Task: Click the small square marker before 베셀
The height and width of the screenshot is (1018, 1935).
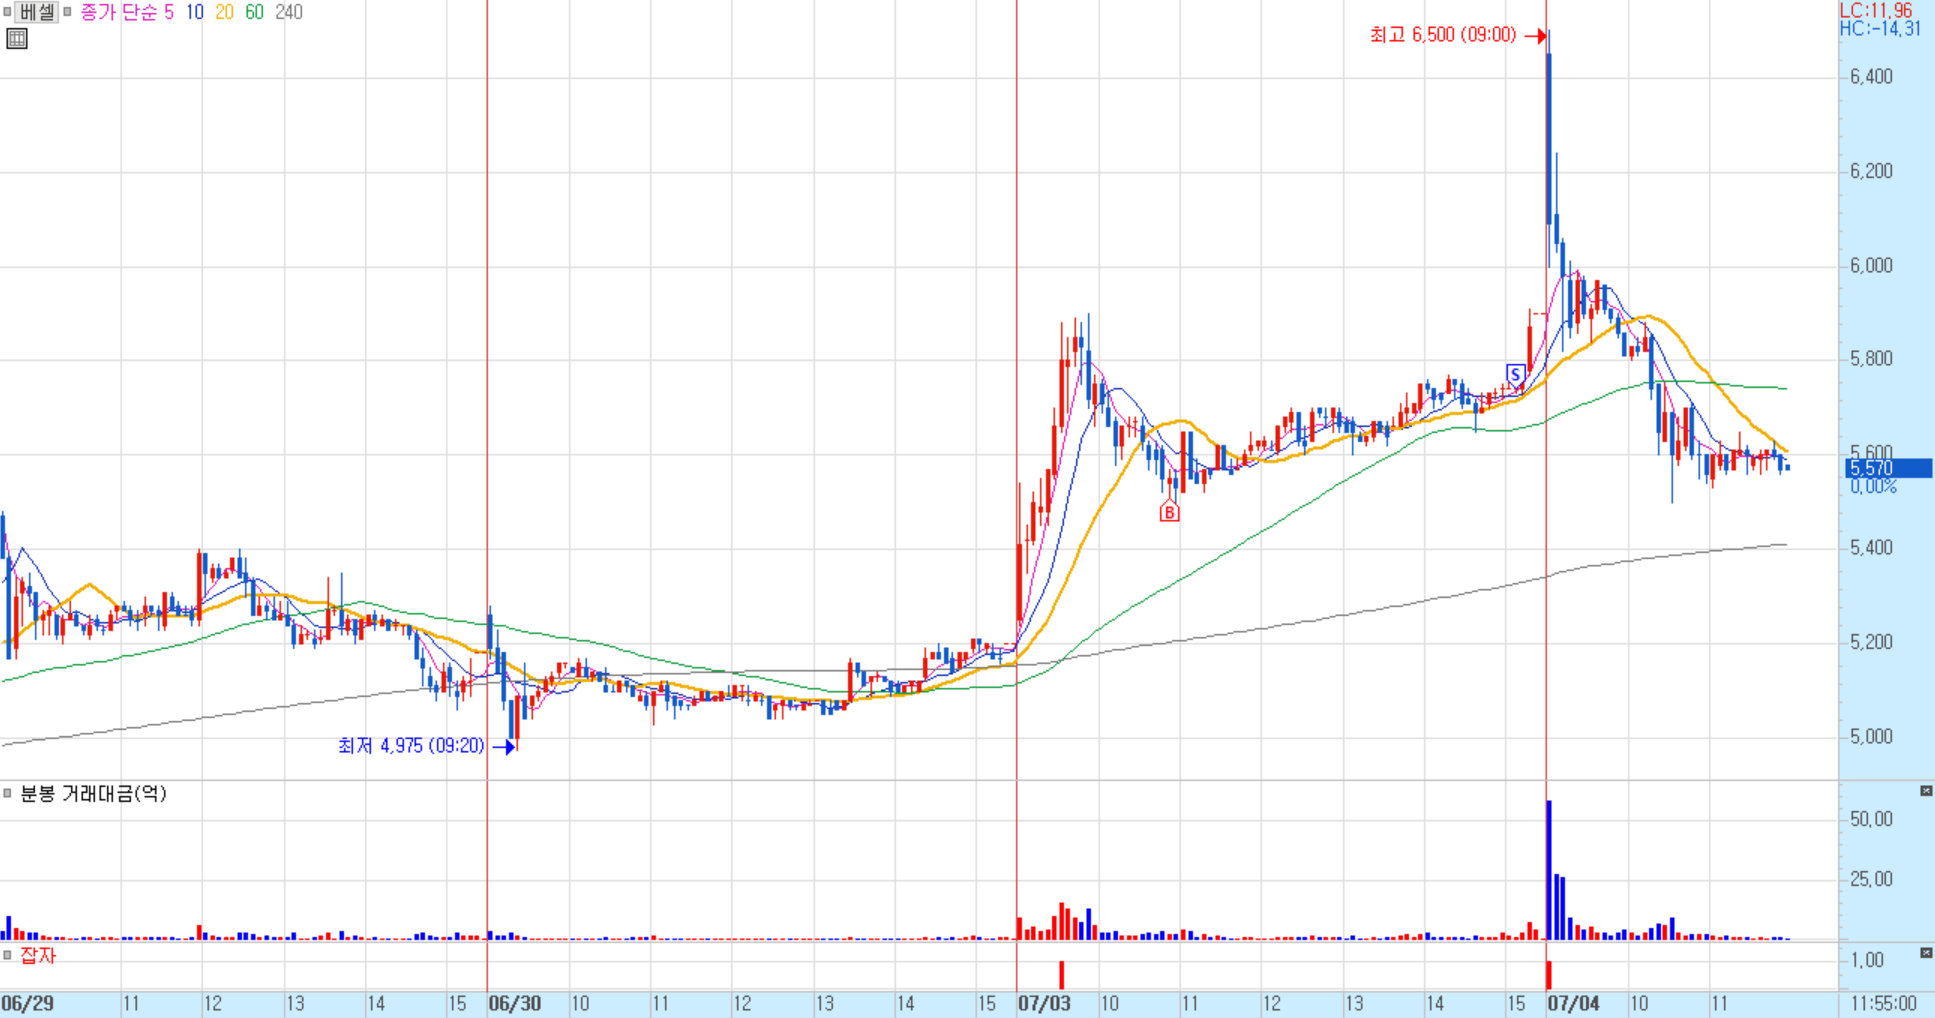Action: (7, 12)
